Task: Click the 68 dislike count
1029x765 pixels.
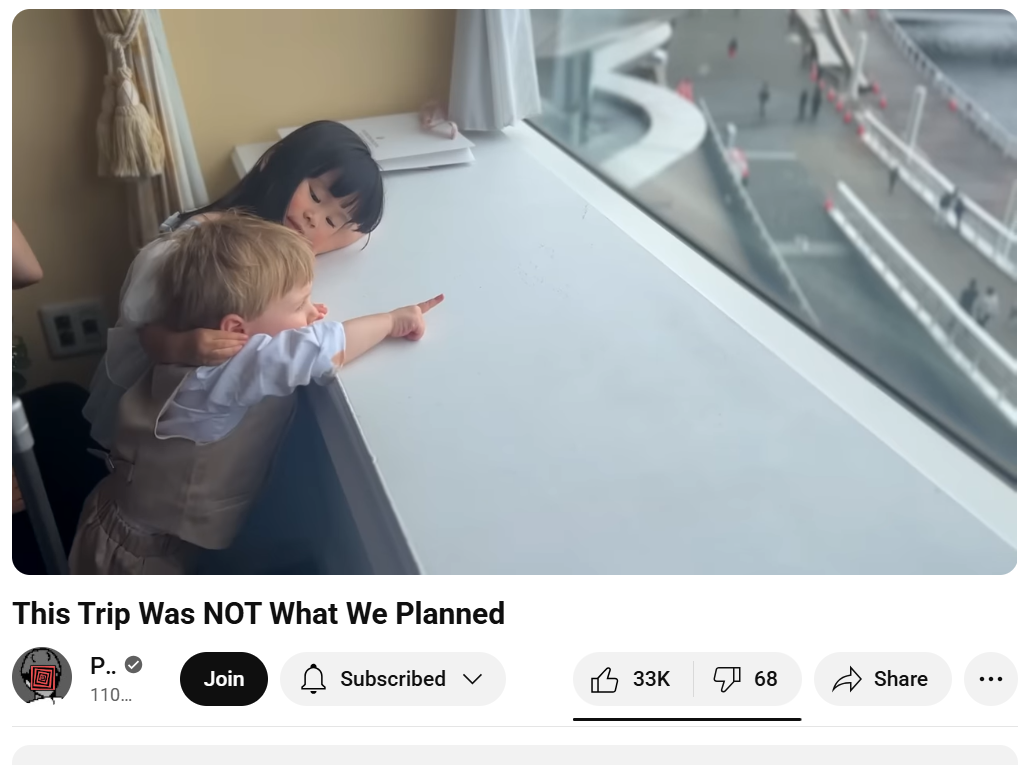Action: point(765,678)
